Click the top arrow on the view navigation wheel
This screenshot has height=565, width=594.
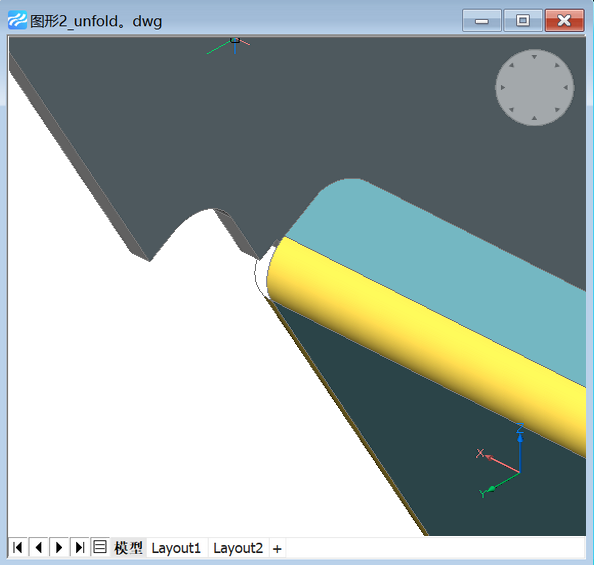pos(534,57)
